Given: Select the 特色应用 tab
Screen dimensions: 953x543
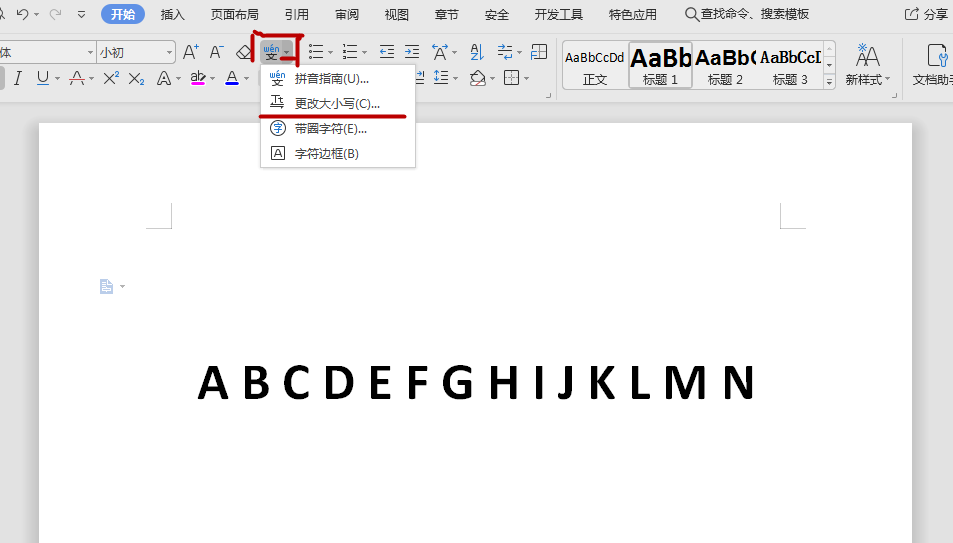Looking at the screenshot, I should [633, 14].
